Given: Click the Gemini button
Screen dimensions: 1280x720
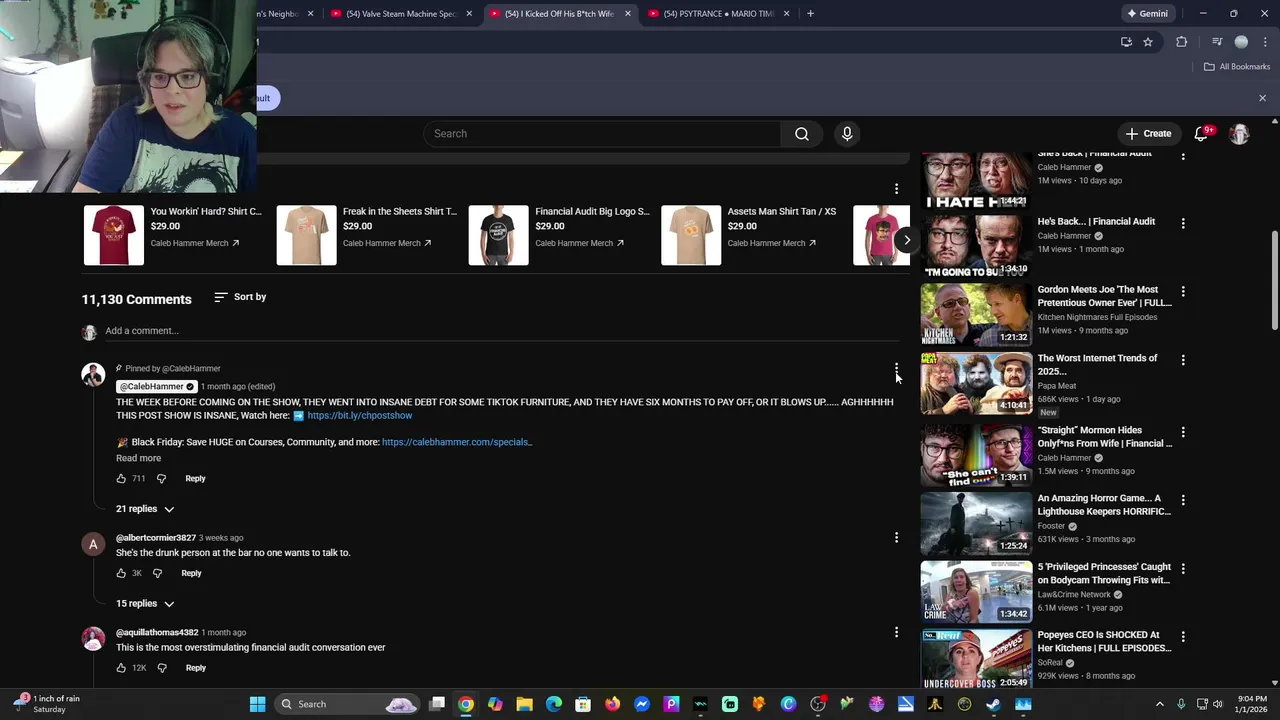Looking at the screenshot, I should (1147, 14).
